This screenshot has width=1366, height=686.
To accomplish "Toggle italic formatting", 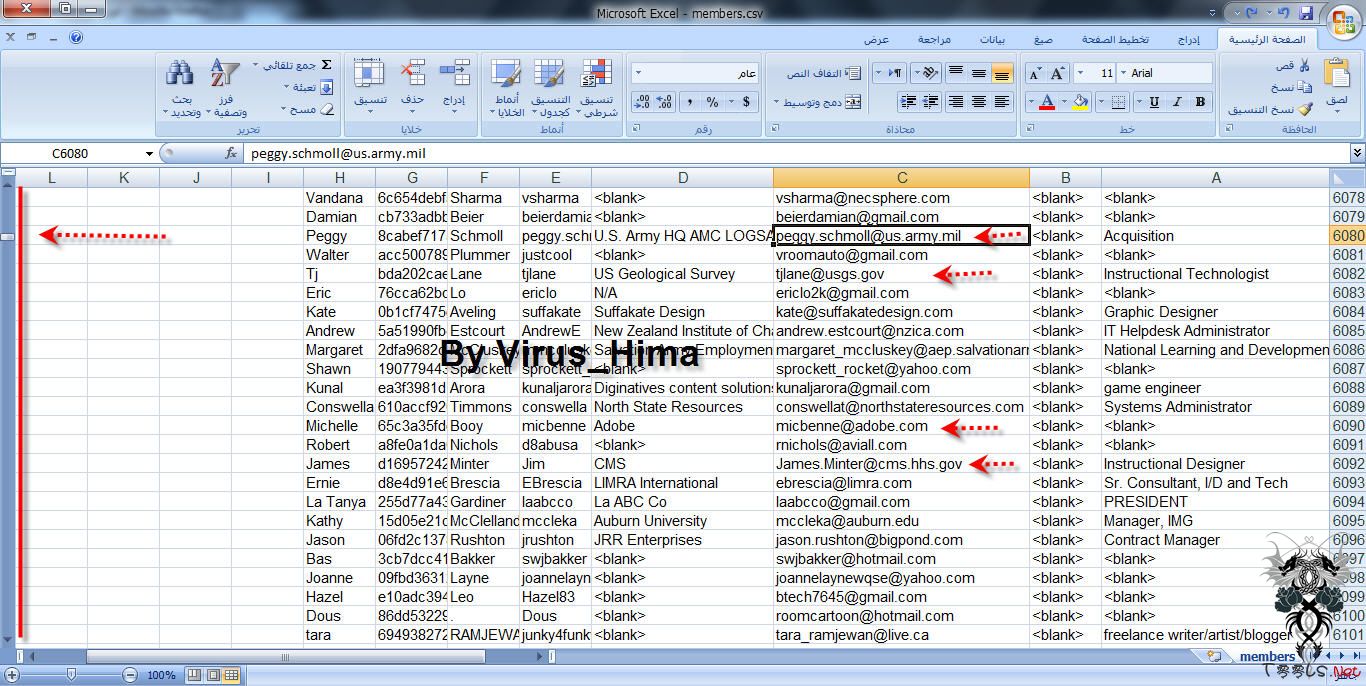I will click(x=1178, y=102).
